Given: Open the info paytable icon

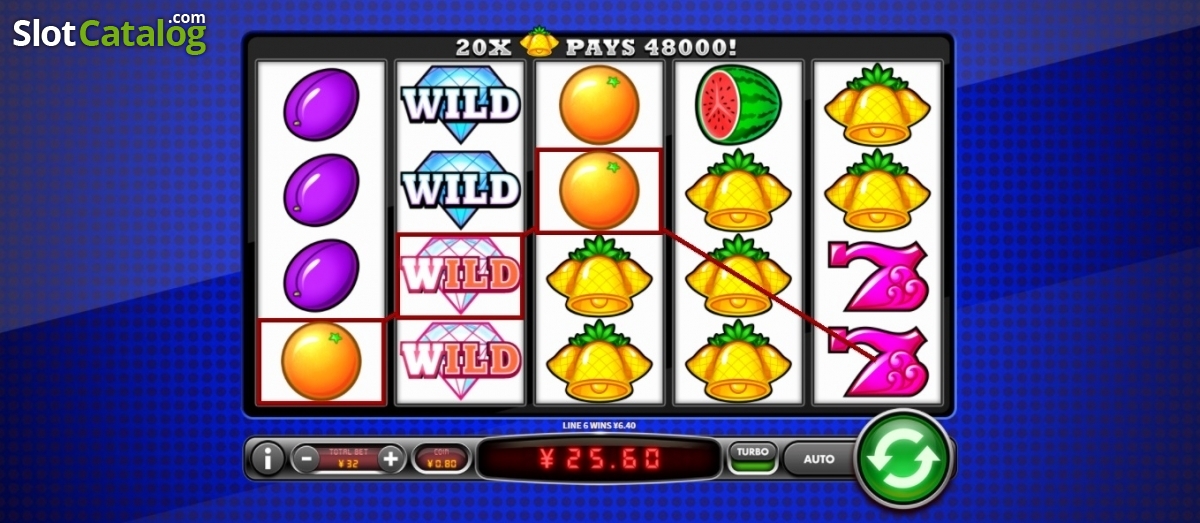Looking at the screenshot, I should tap(267, 459).
